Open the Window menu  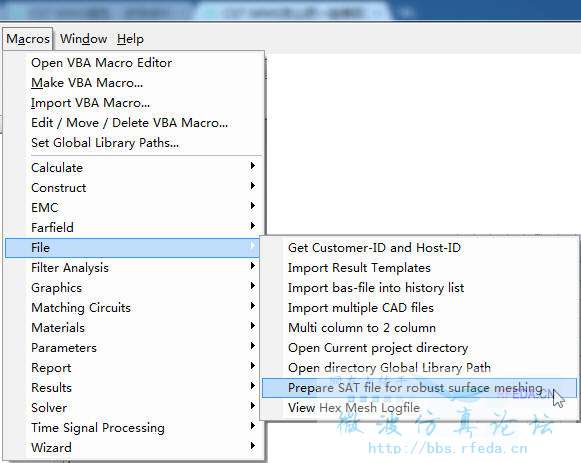tap(83, 39)
